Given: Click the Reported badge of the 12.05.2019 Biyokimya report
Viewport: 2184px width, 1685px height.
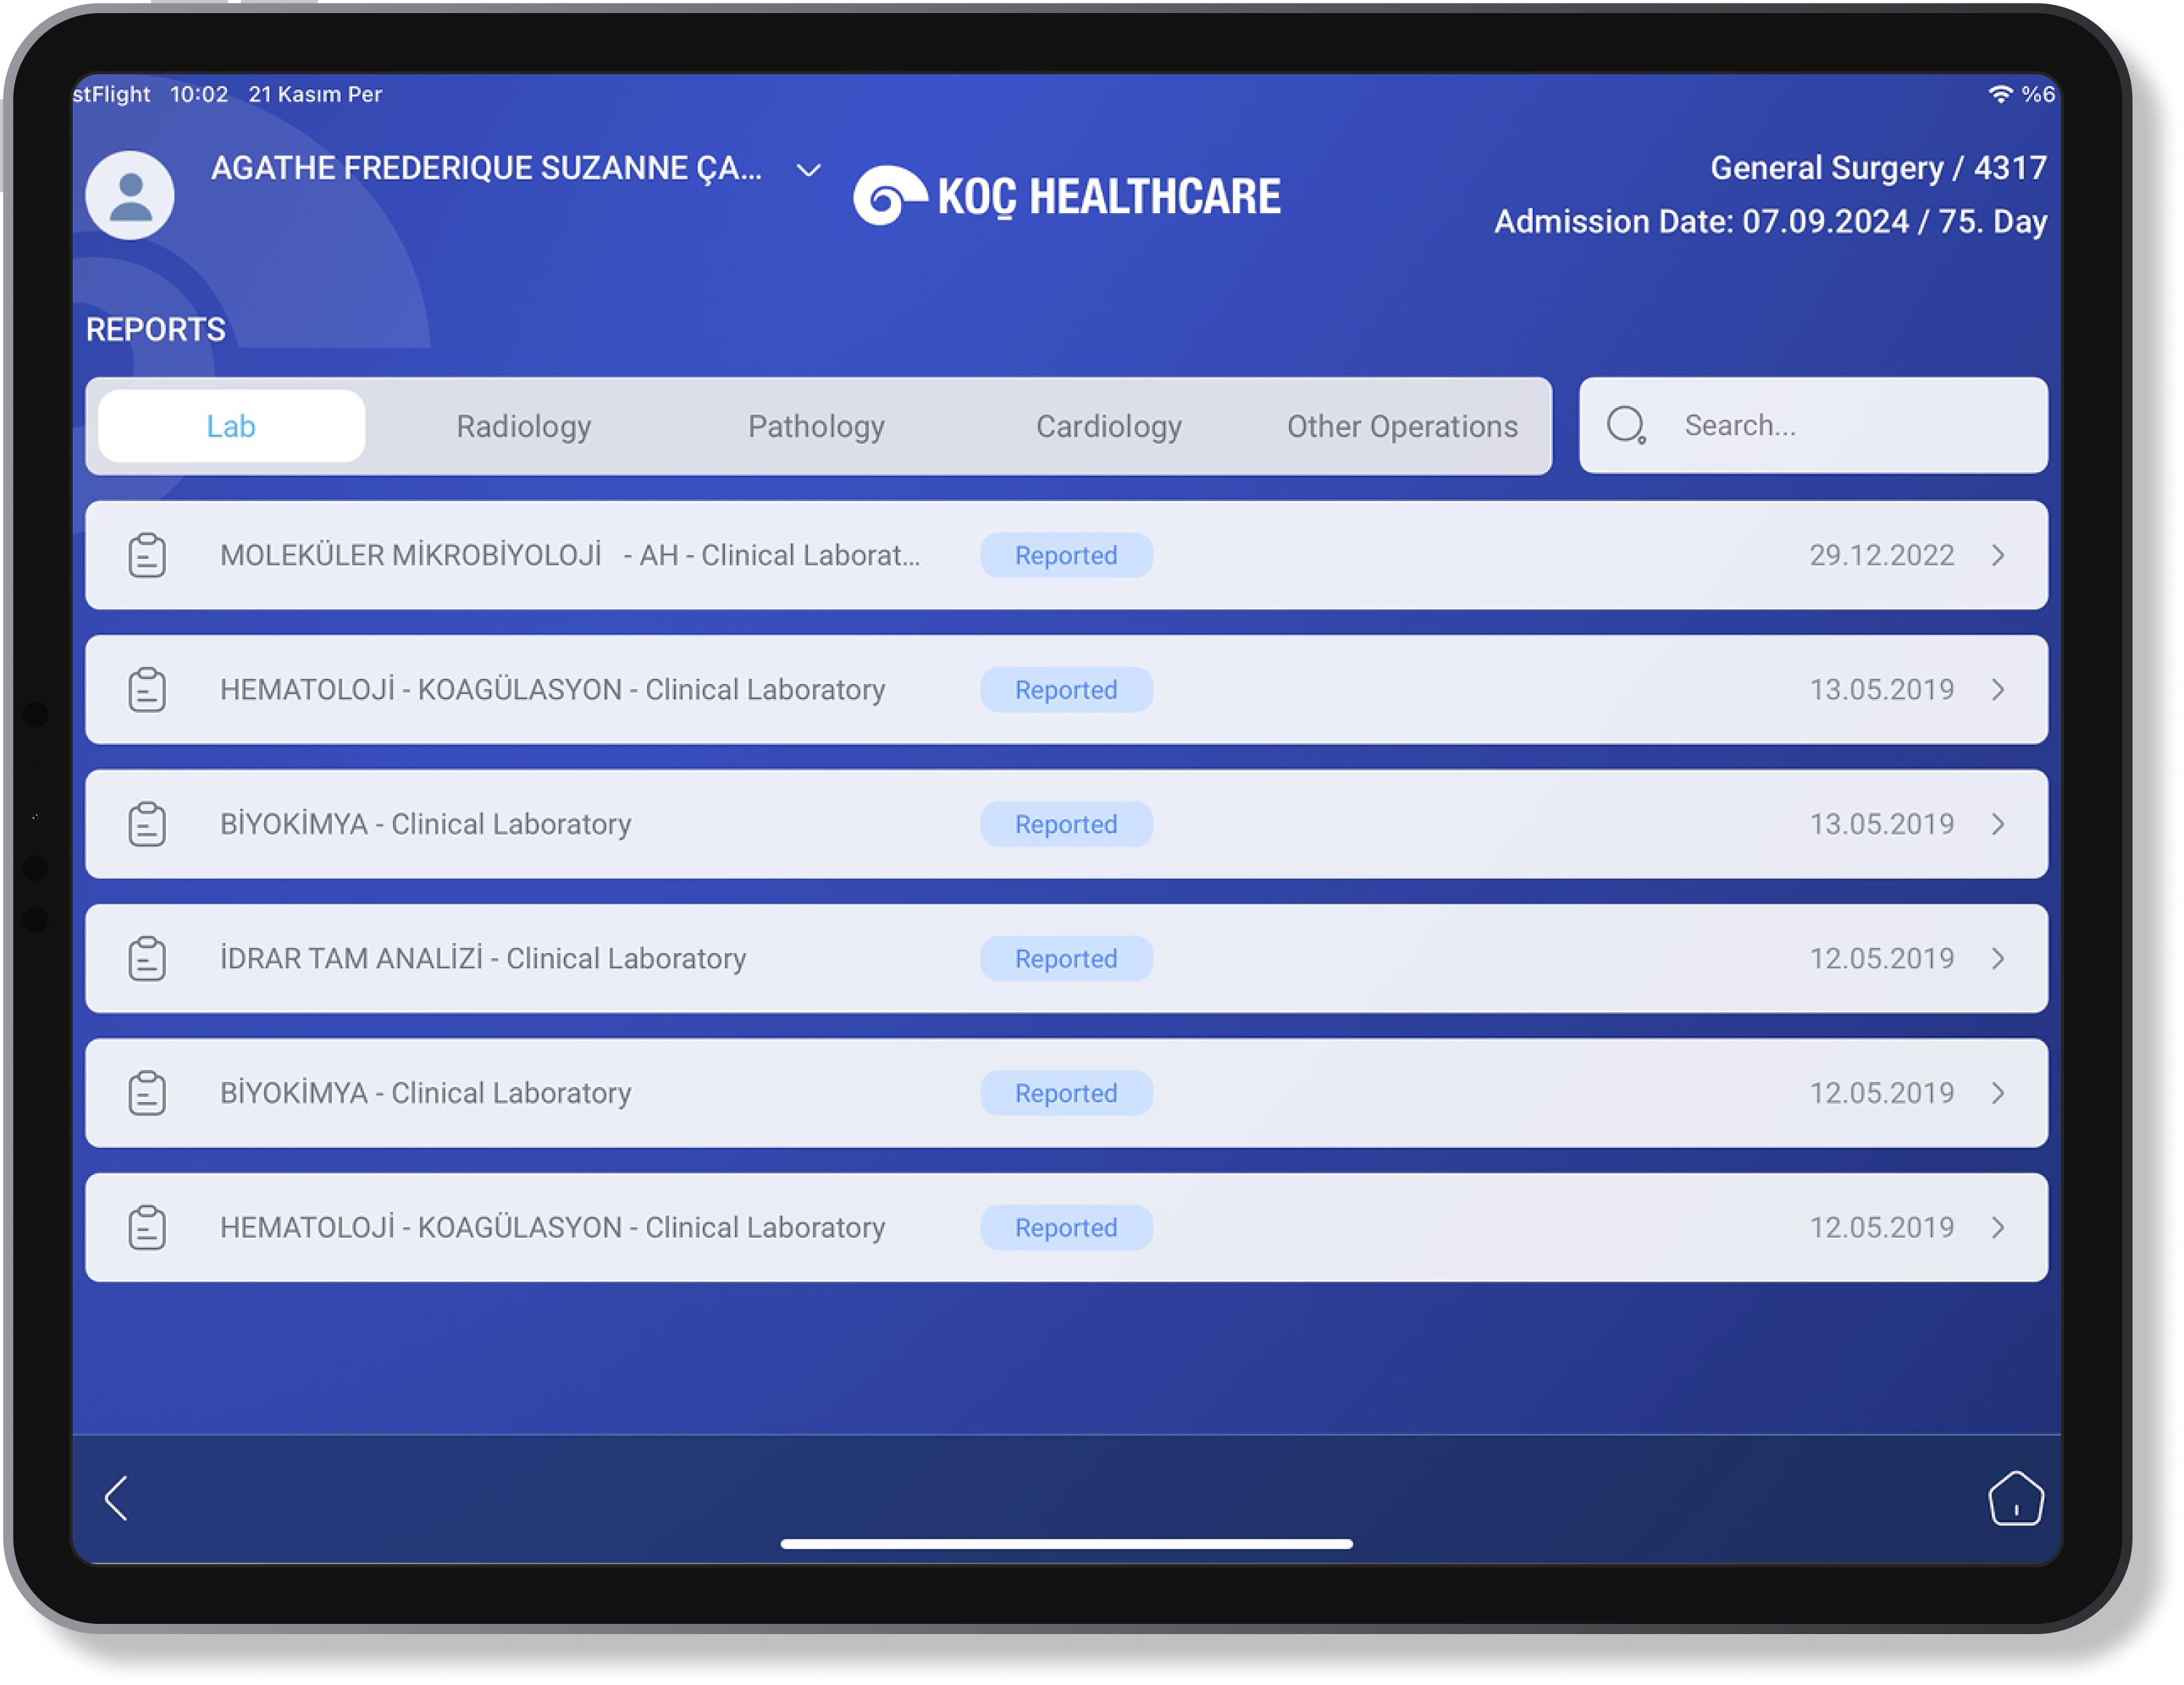Looking at the screenshot, I should point(1065,1093).
